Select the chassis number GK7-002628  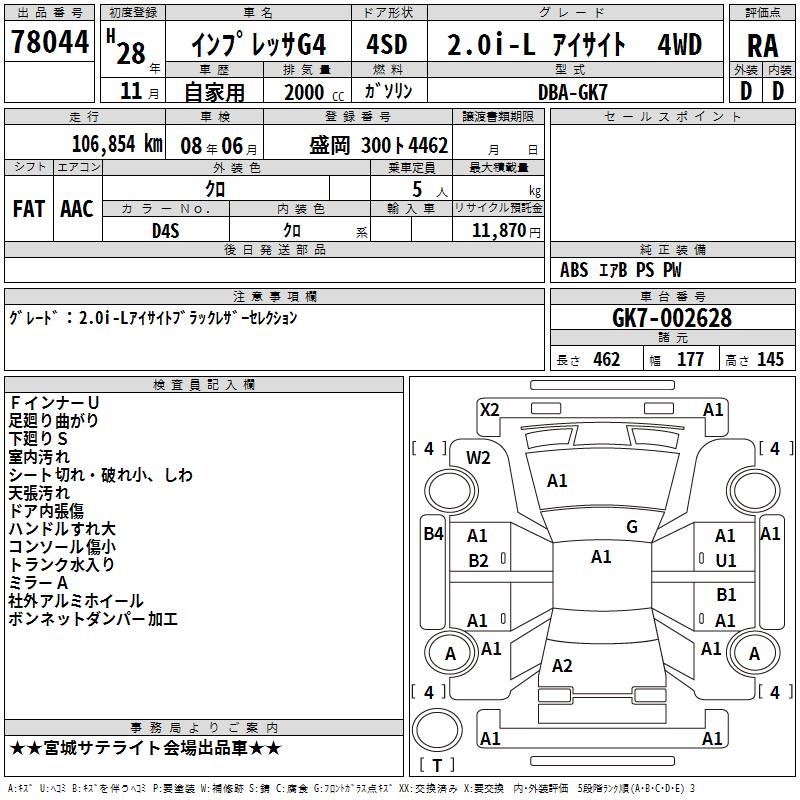point(672,318)
